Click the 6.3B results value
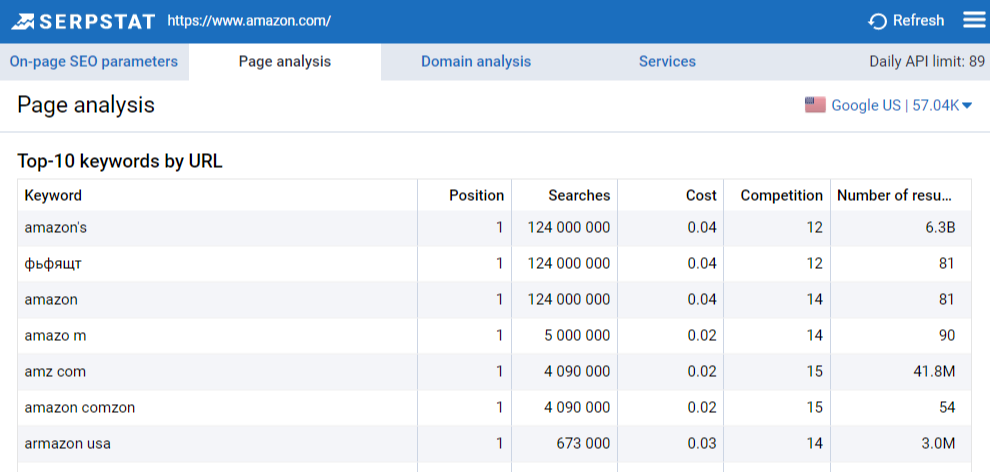The height and width of the screenshot is (472, 990). pos(938,228)
